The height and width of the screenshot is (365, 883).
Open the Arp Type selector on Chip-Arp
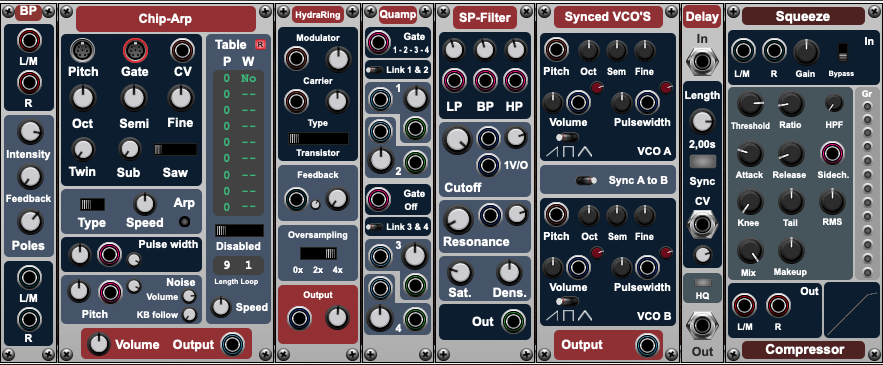92,204
